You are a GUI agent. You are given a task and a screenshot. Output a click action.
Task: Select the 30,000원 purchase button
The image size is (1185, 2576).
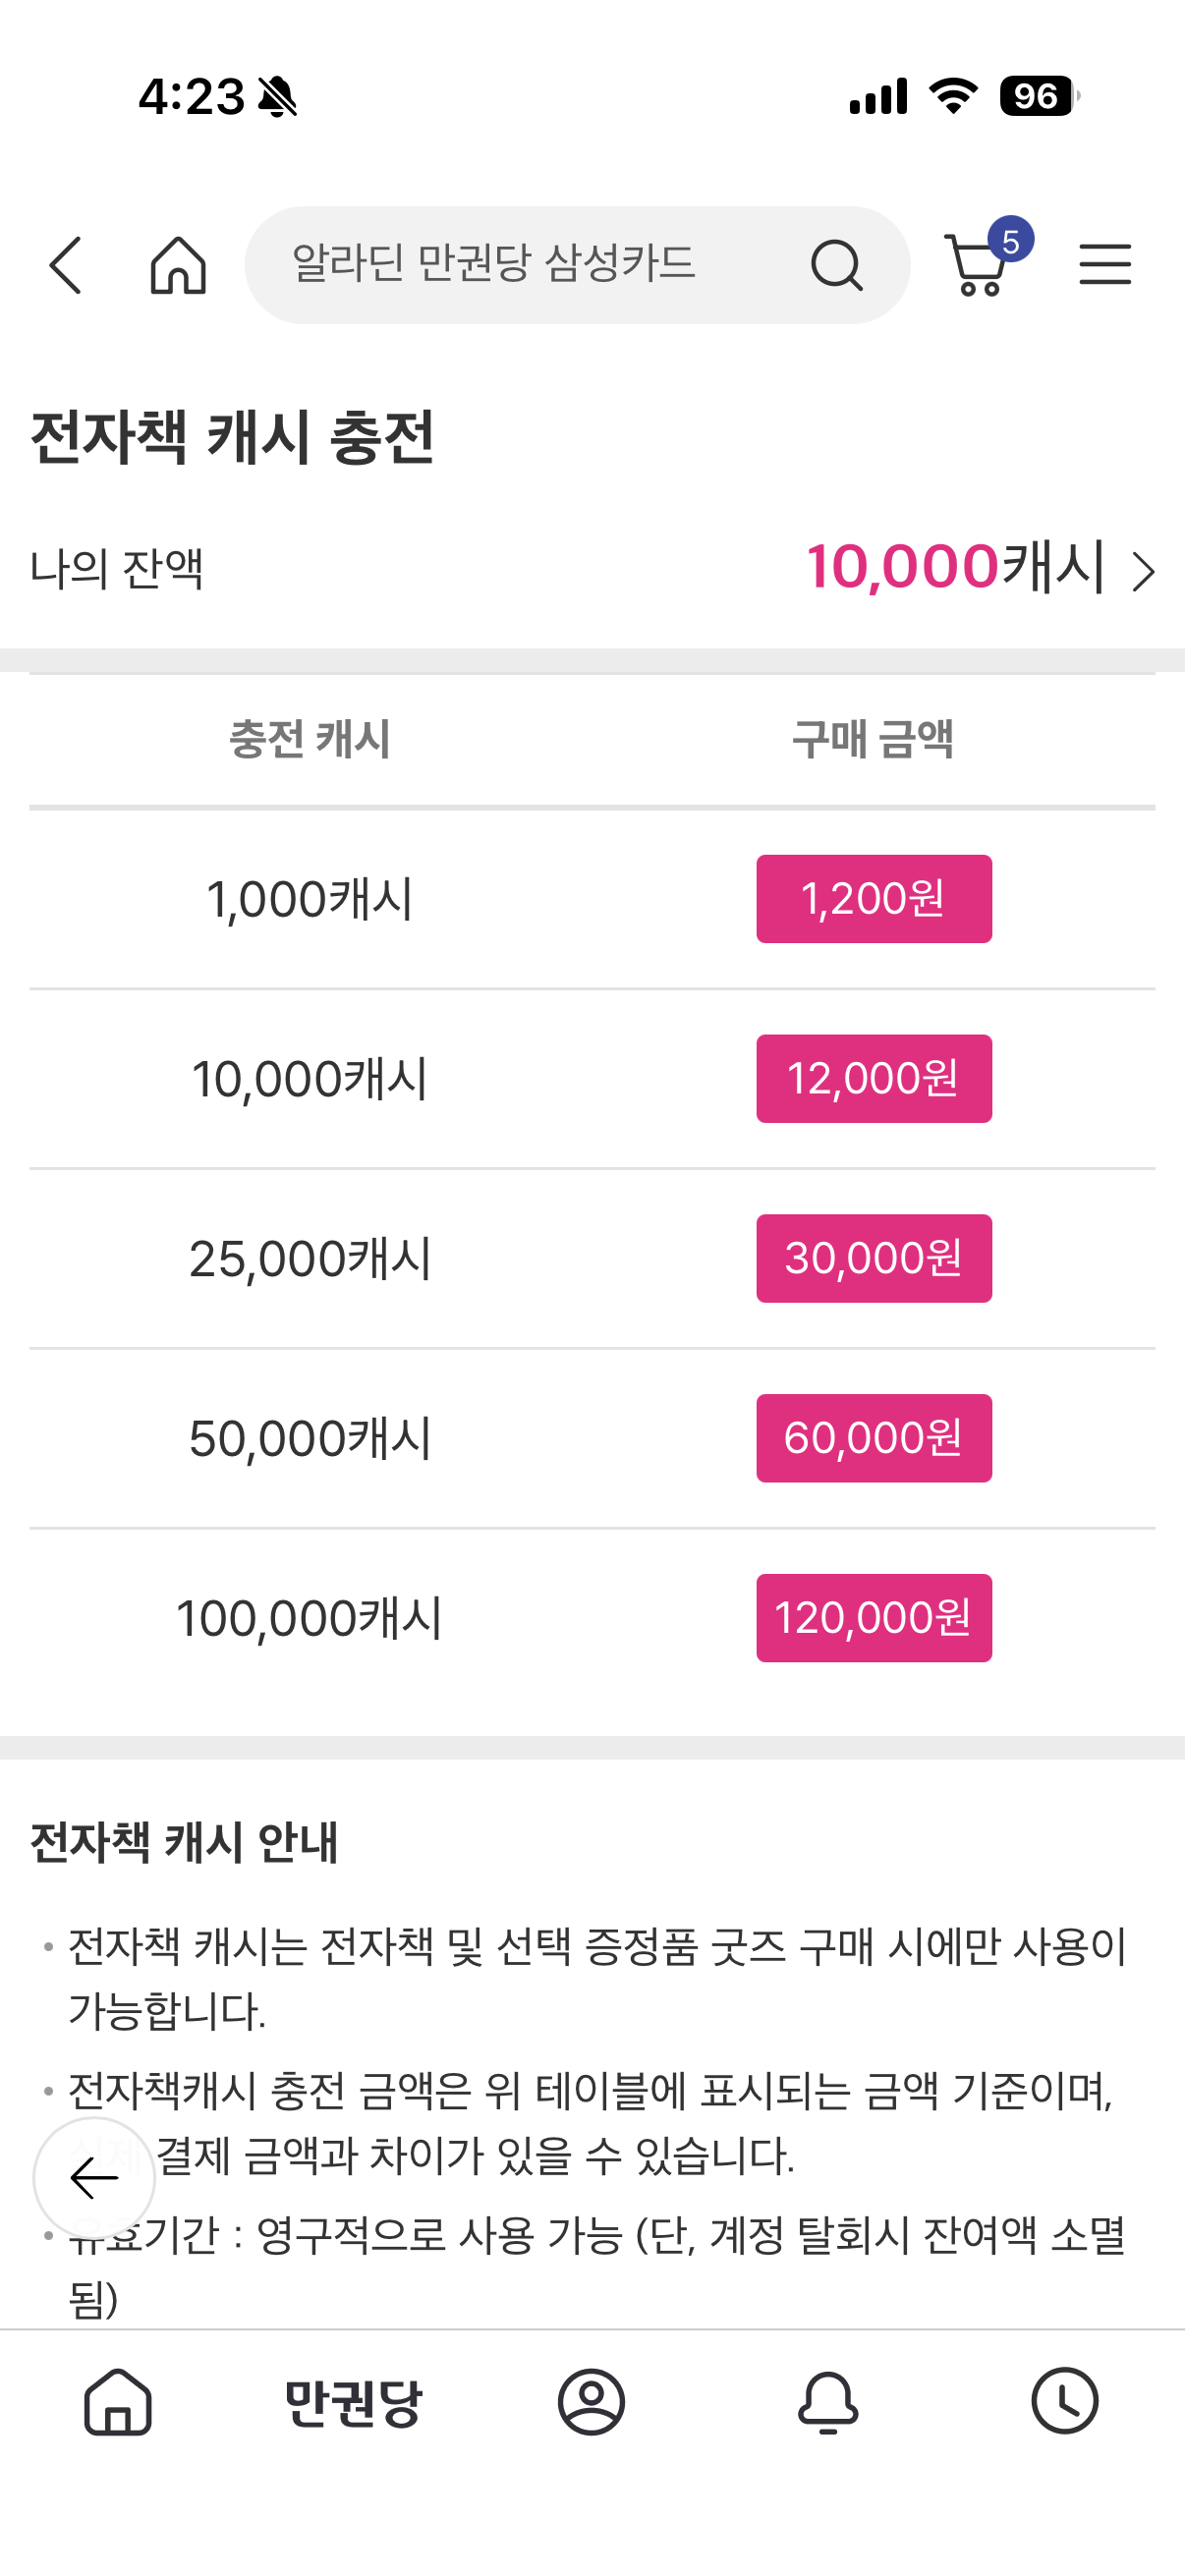[x=873, y=1259]
